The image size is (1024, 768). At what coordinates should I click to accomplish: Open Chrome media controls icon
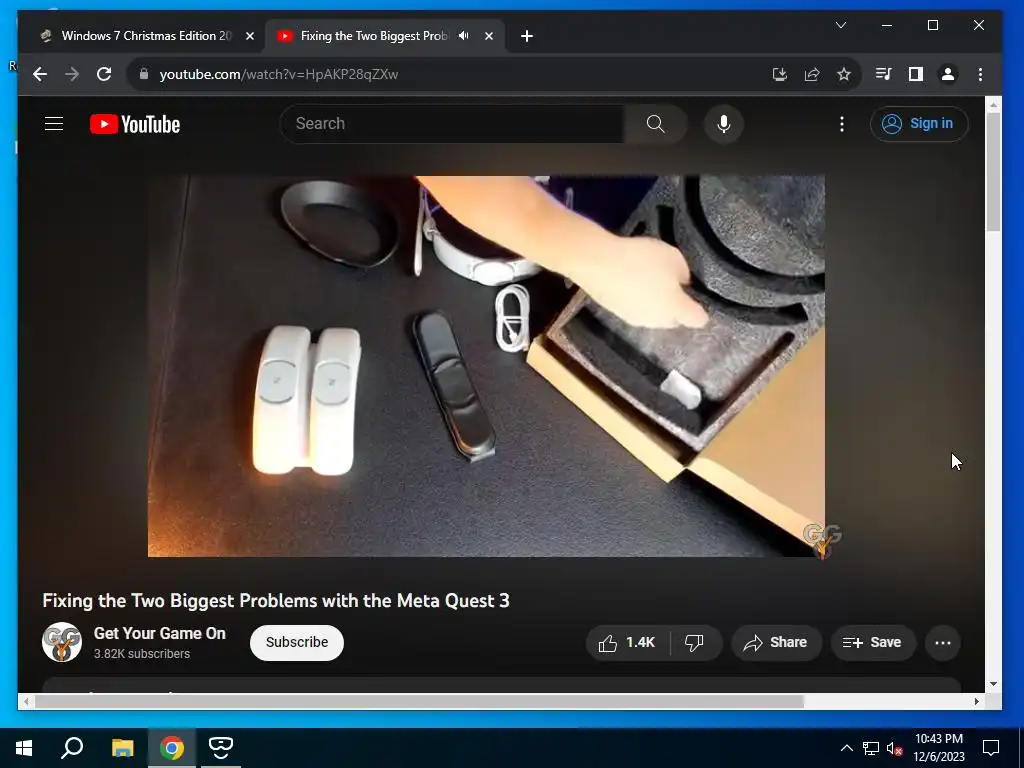[883, 74]
